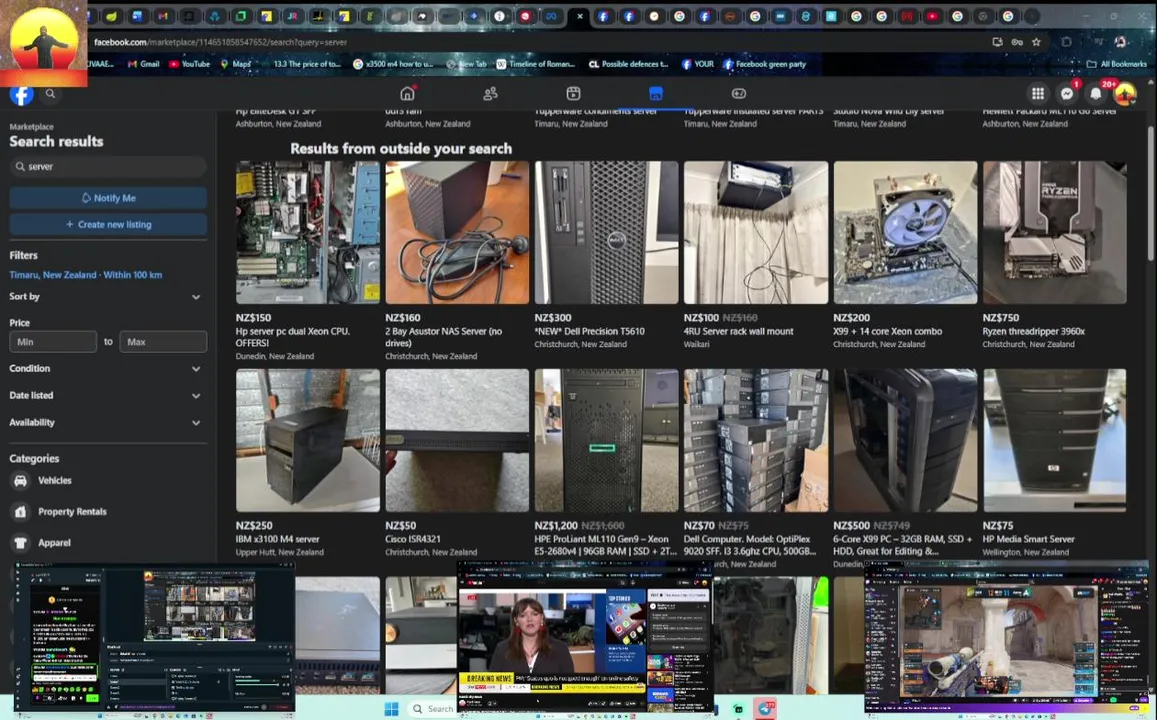Open the Timeline of Roman... bookmark
This screenshot has width=1157, height=720.
coord(535,64)
